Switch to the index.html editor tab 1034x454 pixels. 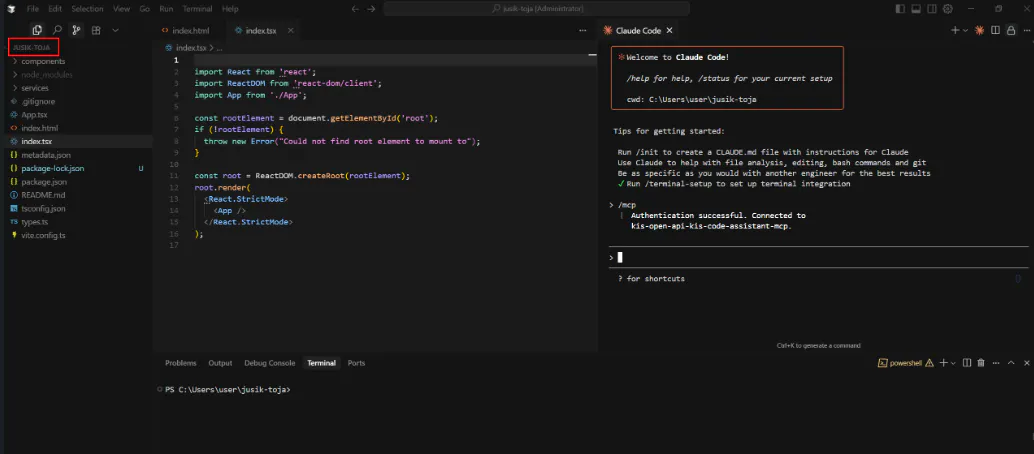click(190, 31)
